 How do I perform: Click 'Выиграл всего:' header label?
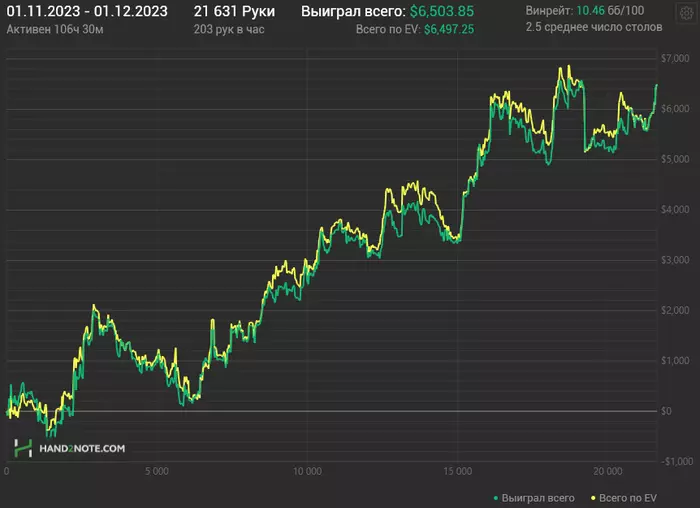353,11
